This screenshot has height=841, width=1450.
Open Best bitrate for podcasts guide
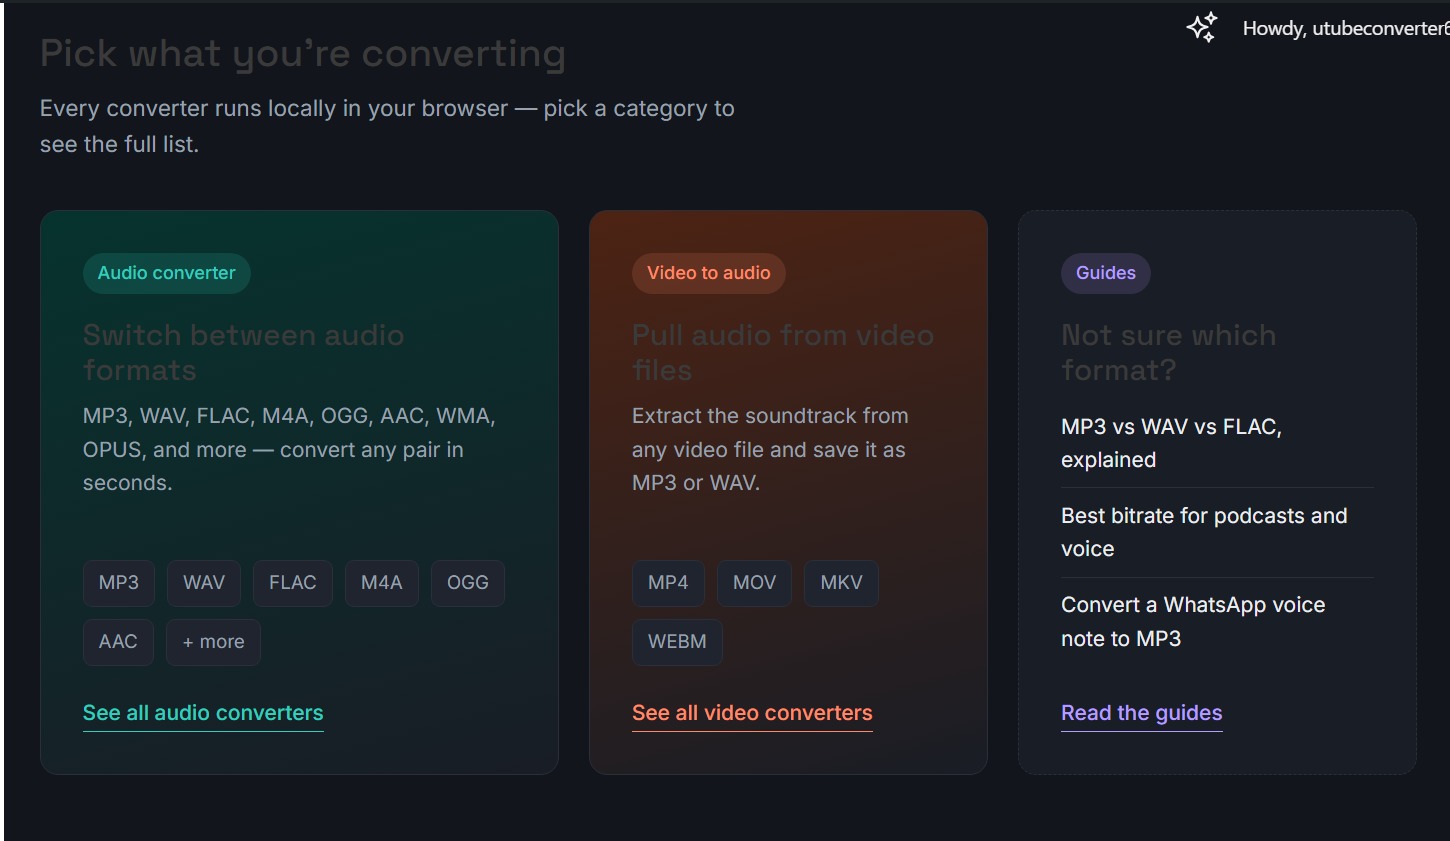click(1204, 532)
